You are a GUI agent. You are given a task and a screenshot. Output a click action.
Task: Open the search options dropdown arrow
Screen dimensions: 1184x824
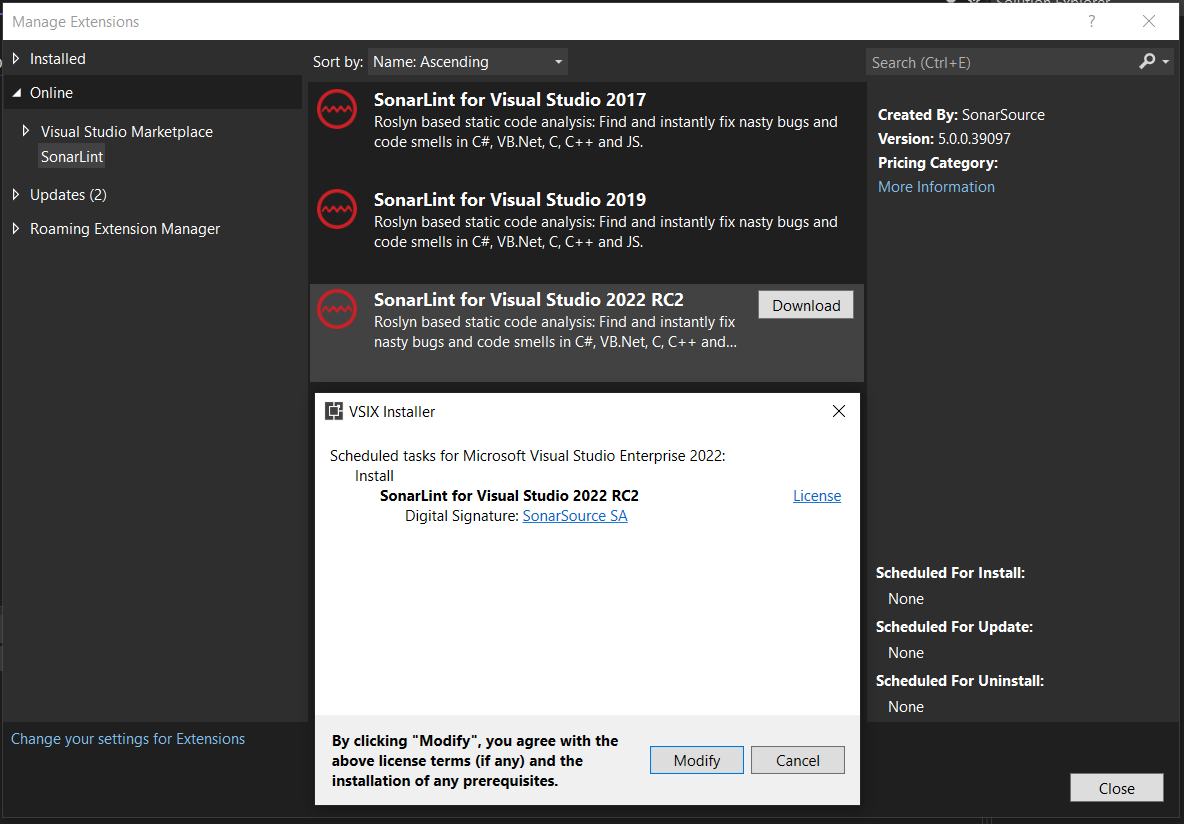point(1167,62)
